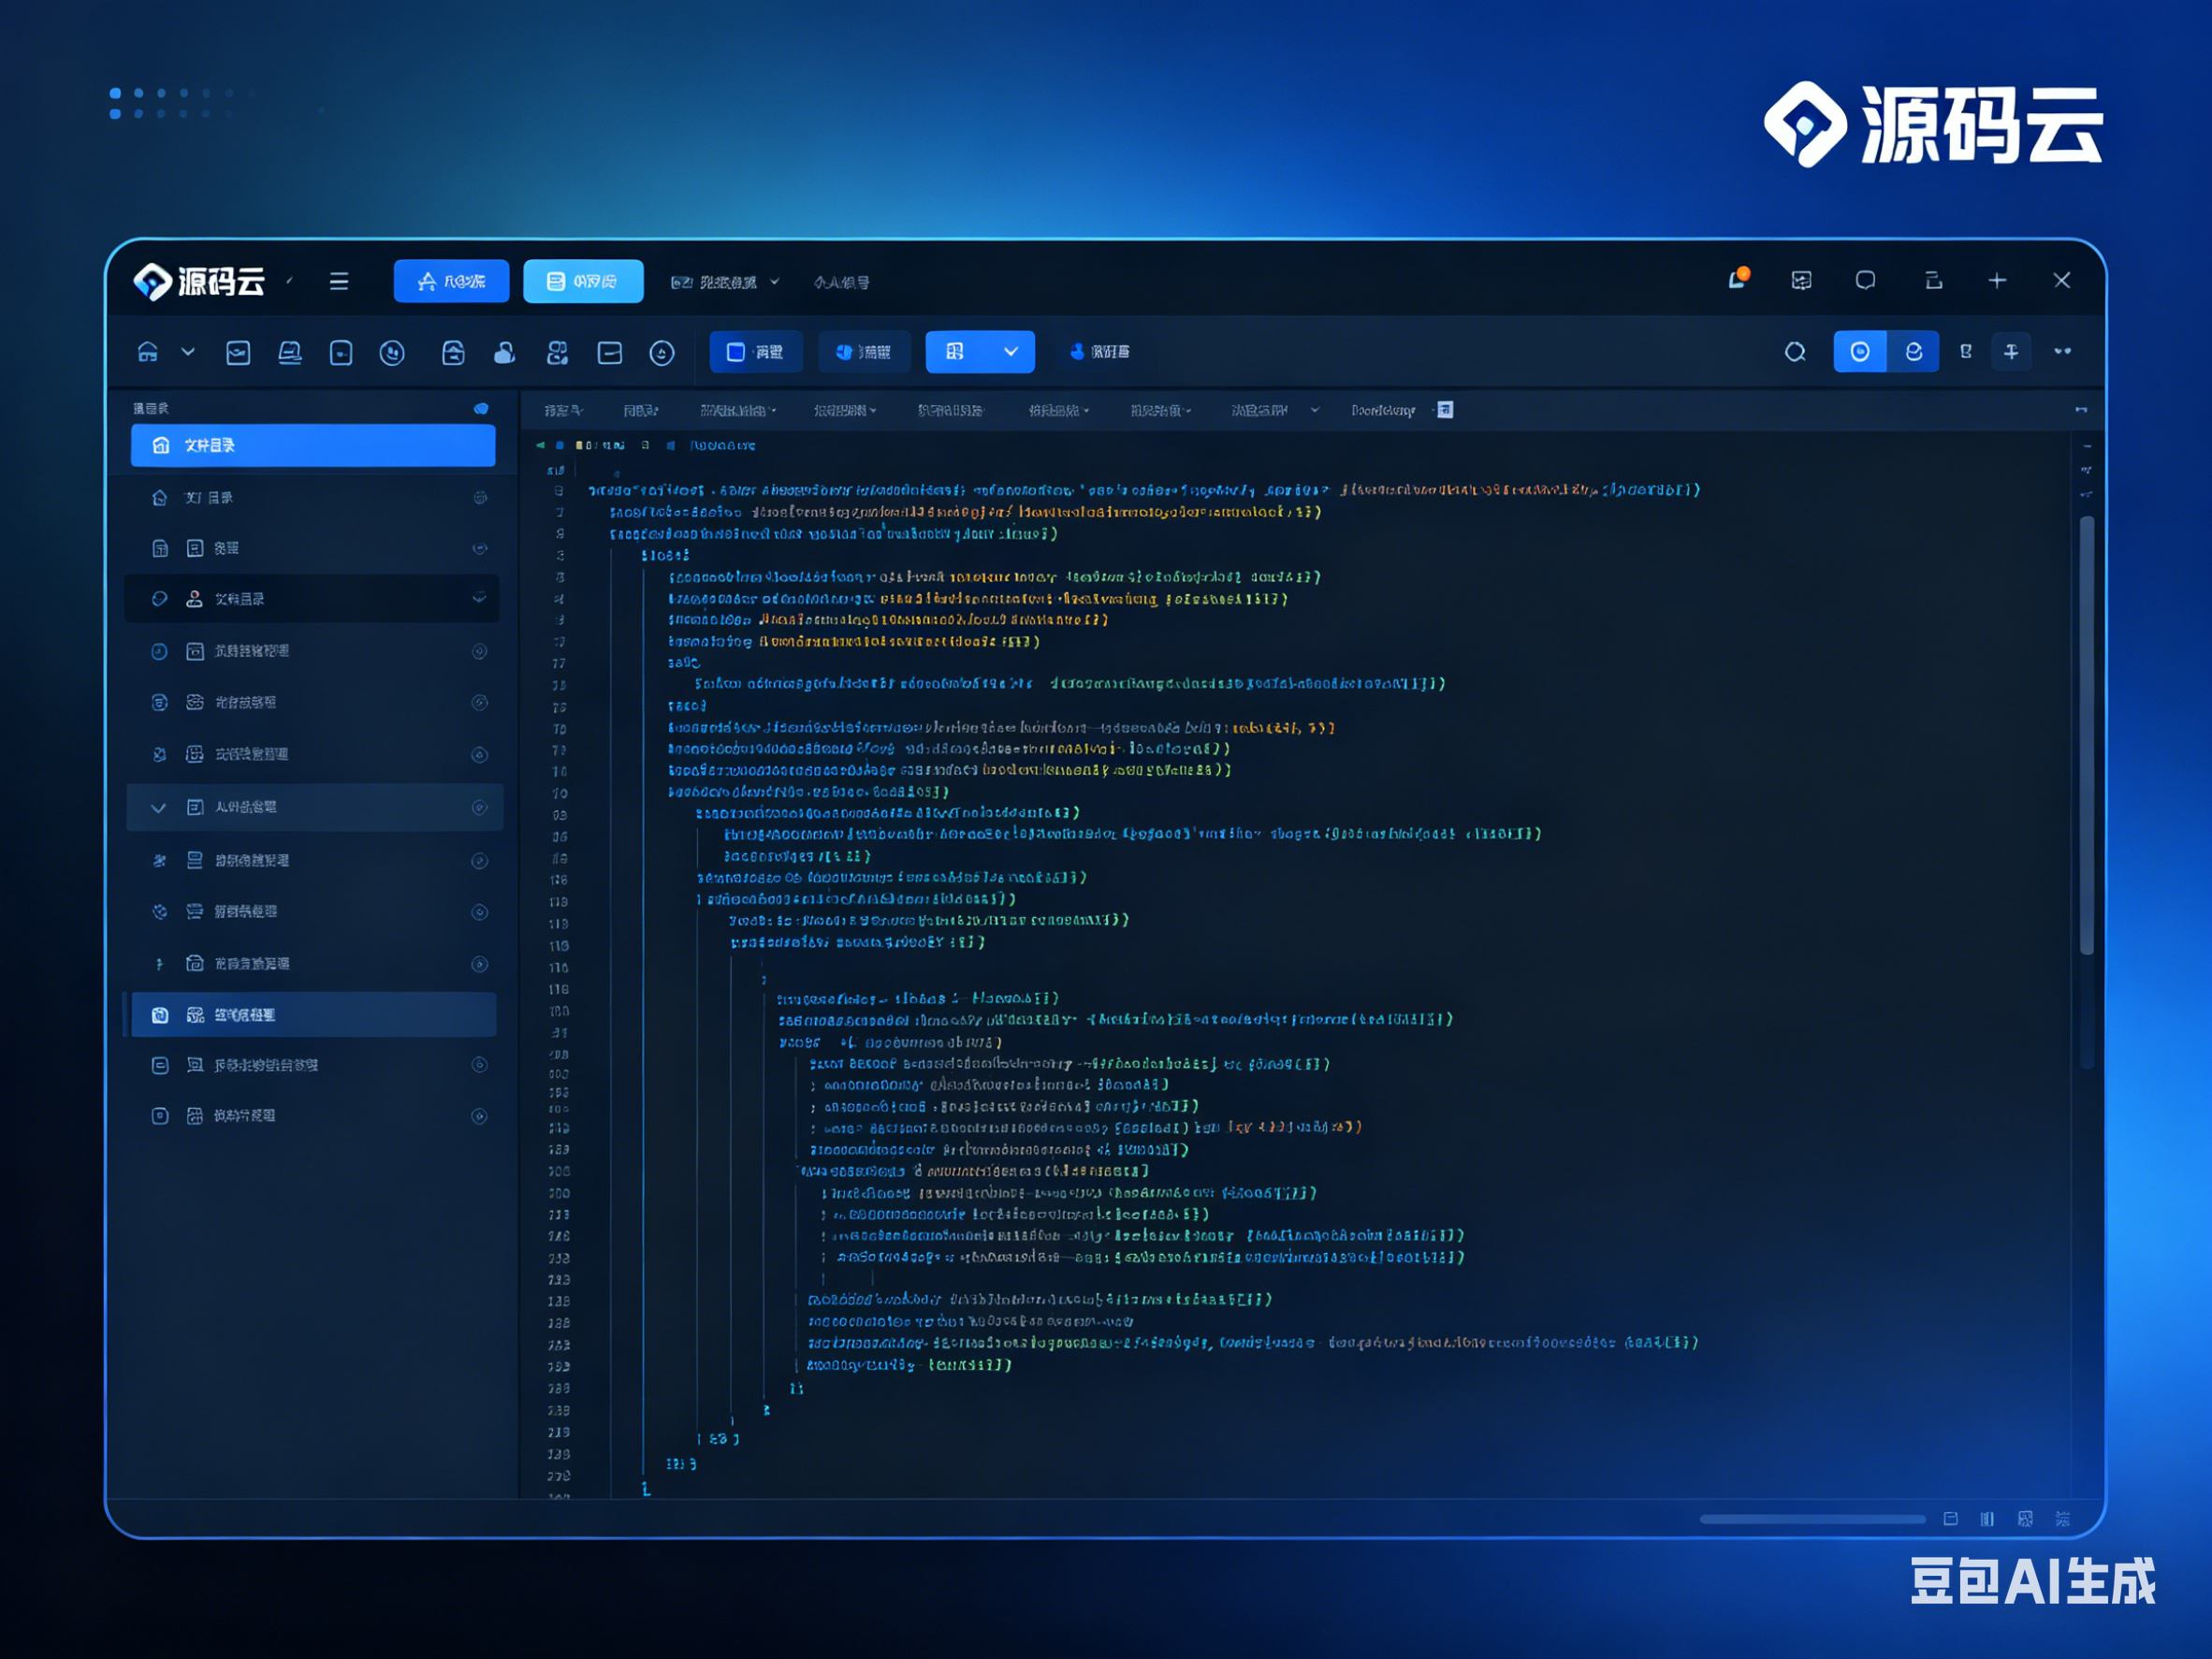This screenshot has width=2212, height=1659.
Task: Click the monitor settings icon beside the bell
Action: pyautogui.click(x=1801, y=280)
